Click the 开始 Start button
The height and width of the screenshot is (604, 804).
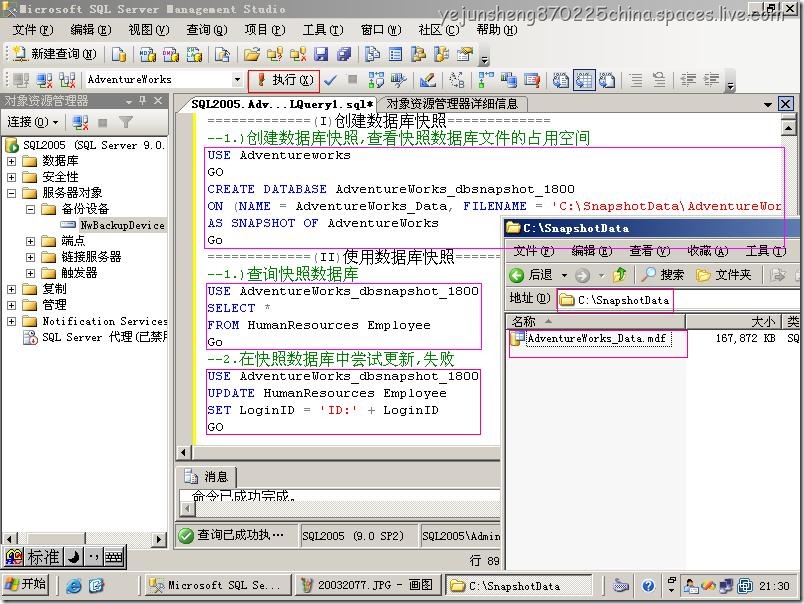click(26, 585)
